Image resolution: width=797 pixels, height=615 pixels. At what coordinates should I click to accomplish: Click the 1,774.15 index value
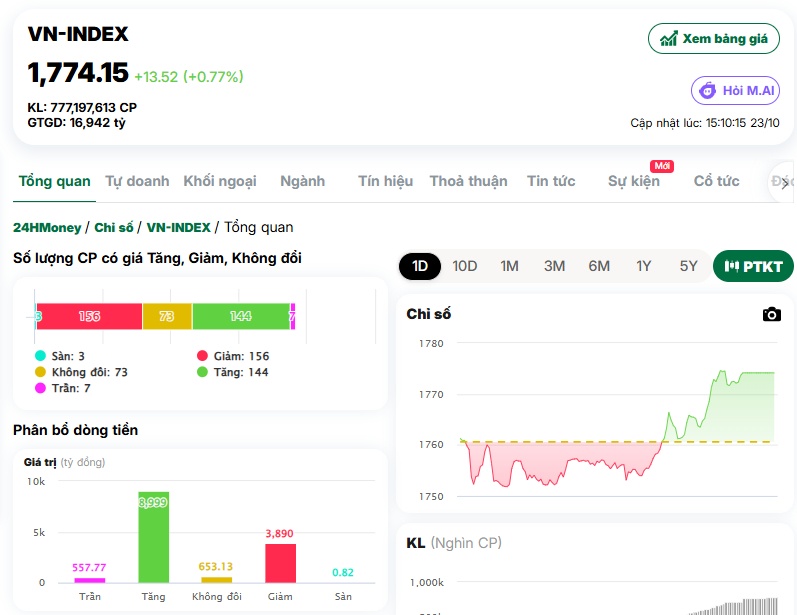pyautogui.click(x=78, y=72)
